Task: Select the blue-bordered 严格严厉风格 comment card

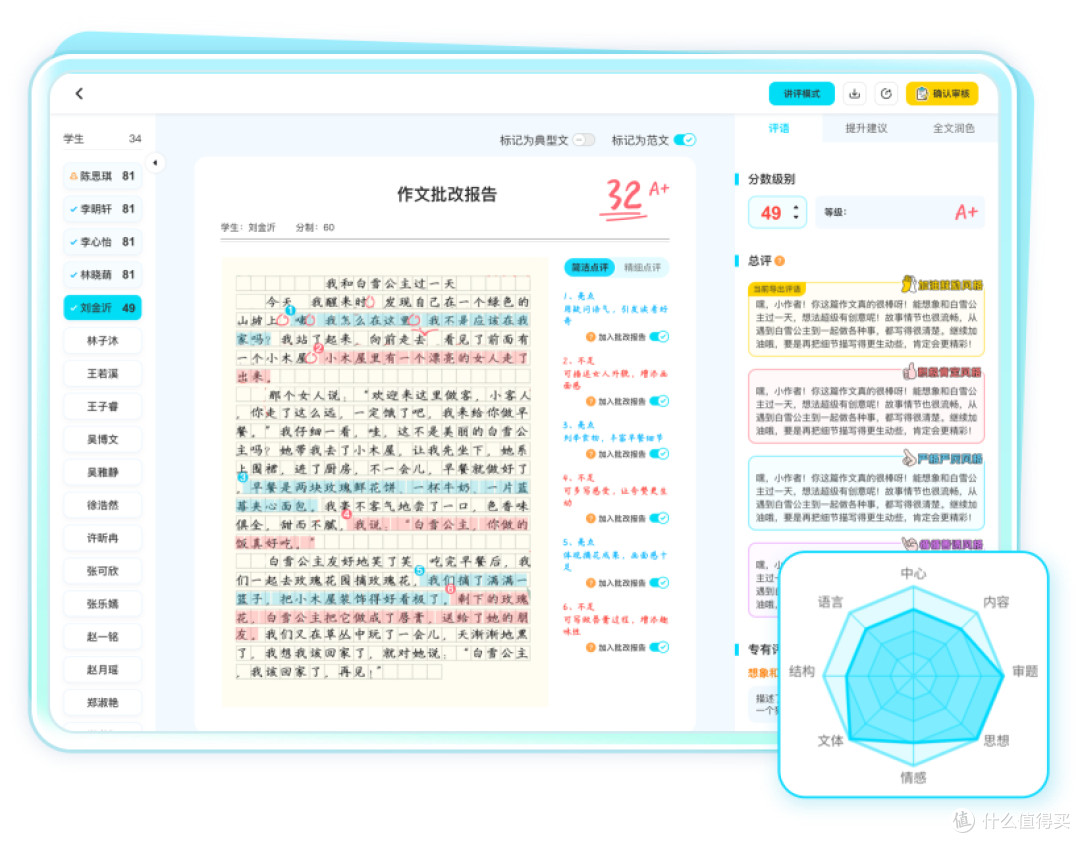Action: 866,492
